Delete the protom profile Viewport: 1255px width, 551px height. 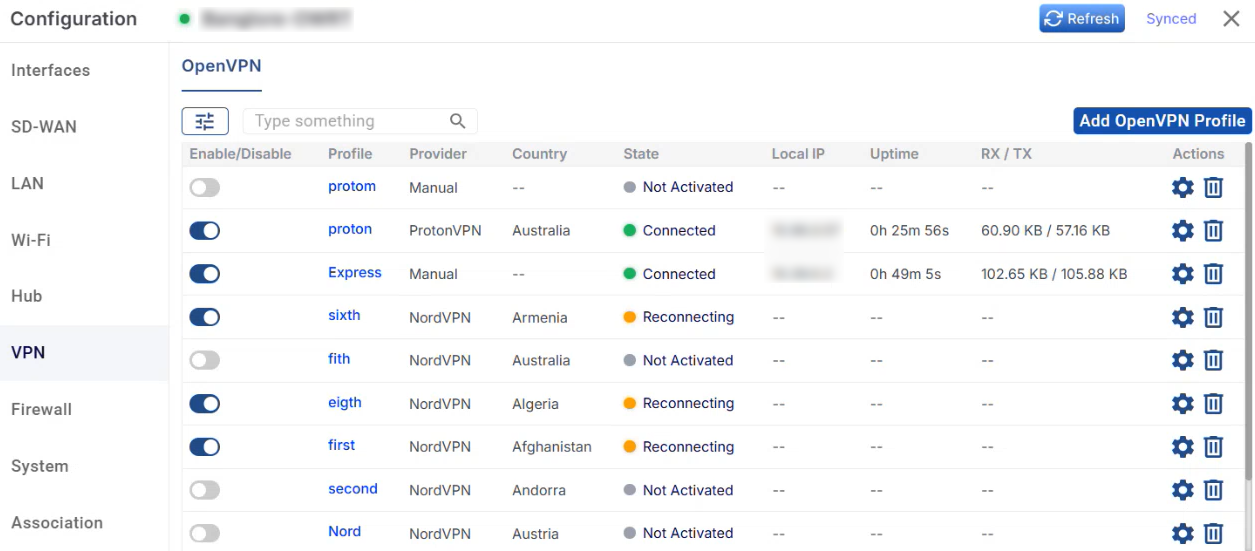[1213, 187]
